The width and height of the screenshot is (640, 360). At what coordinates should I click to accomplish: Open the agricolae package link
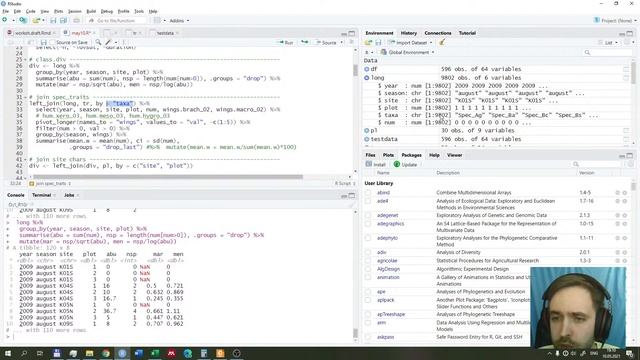tap(387, 260)
